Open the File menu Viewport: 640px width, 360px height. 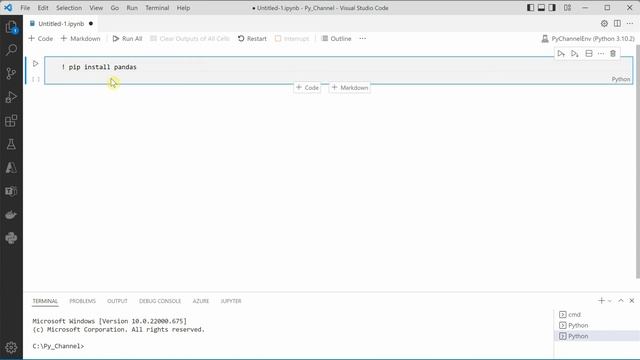point(25,8)
